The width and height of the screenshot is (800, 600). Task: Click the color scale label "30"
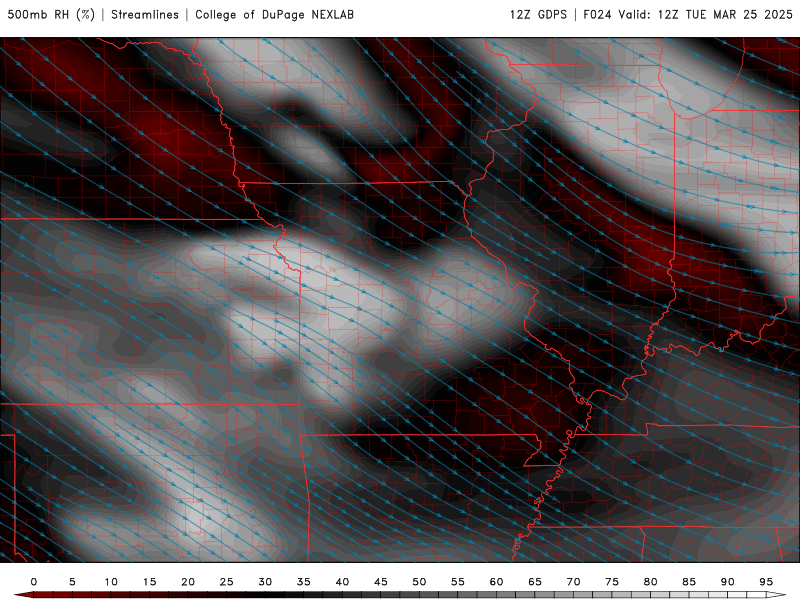265,582
